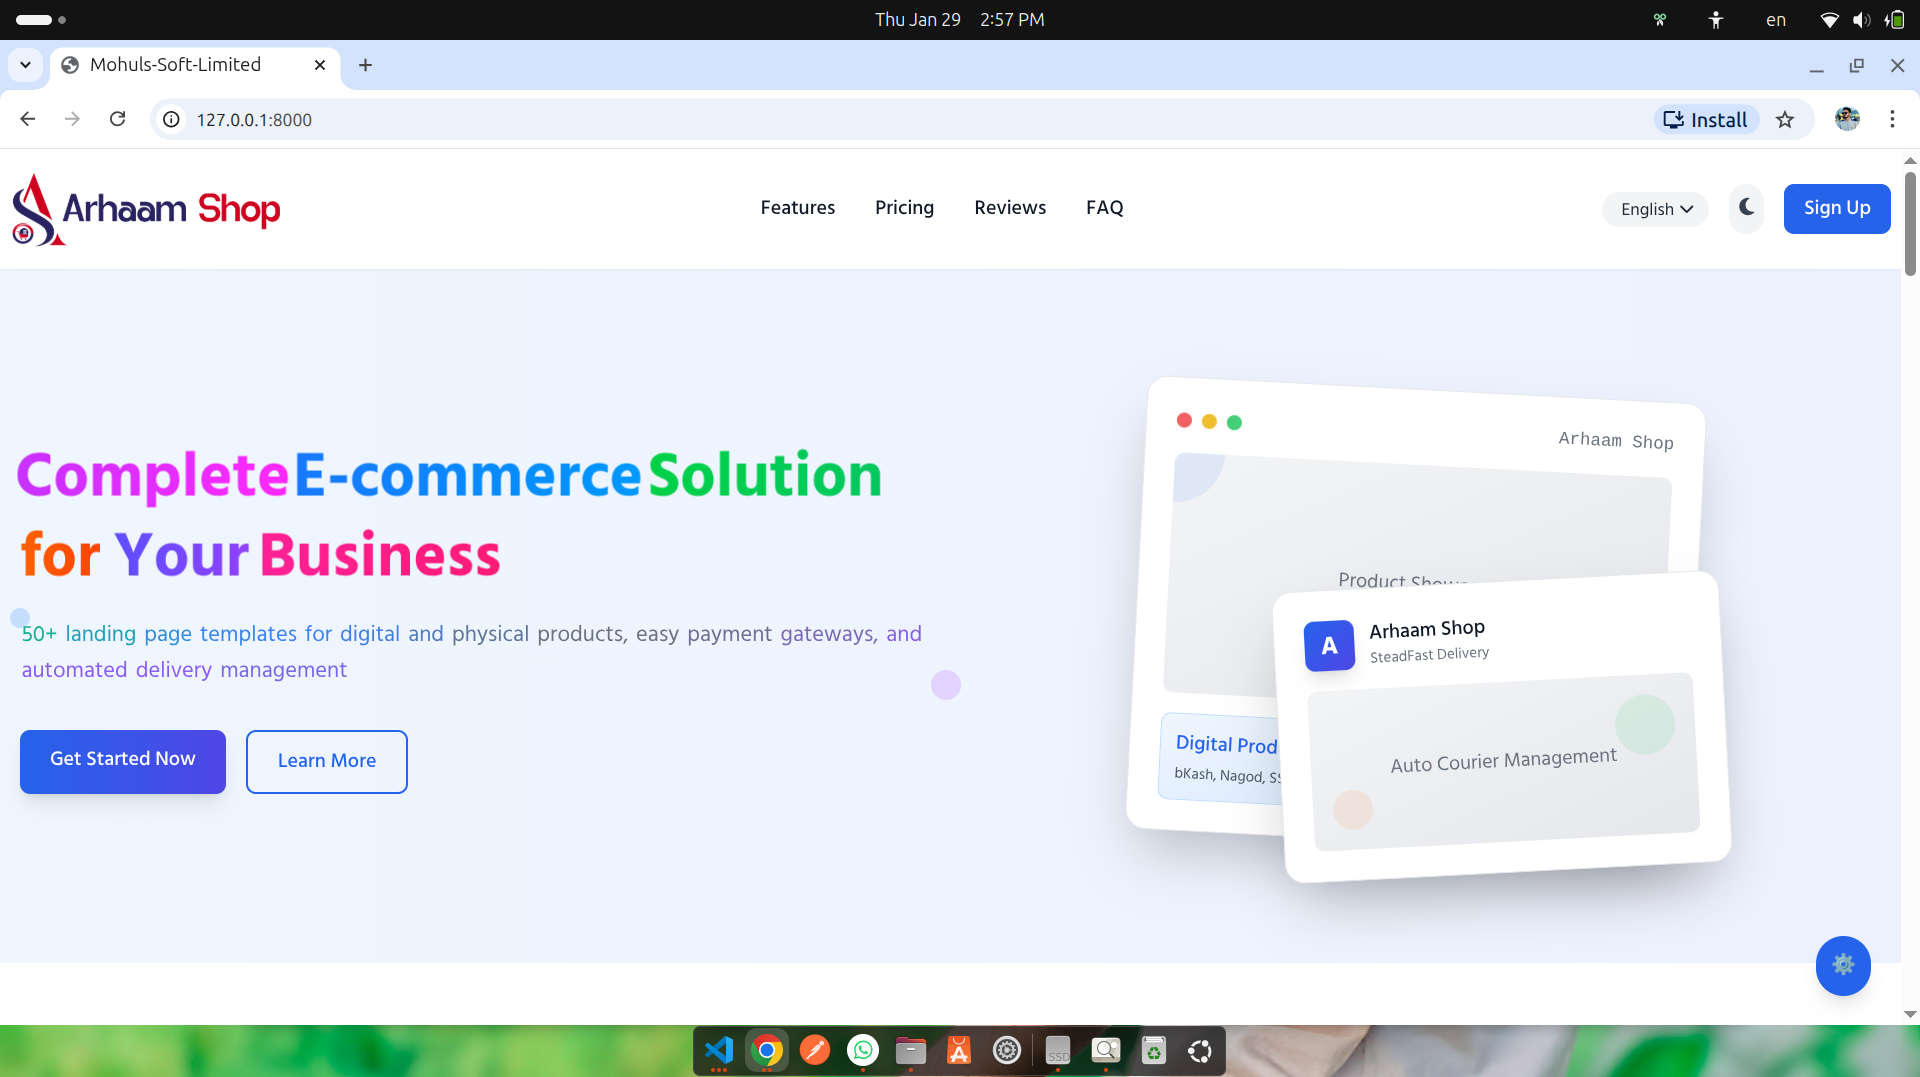This screenshot has width=1920, height=1077.
Task: Open the App Center in the dock
Action: point(959,1051)
